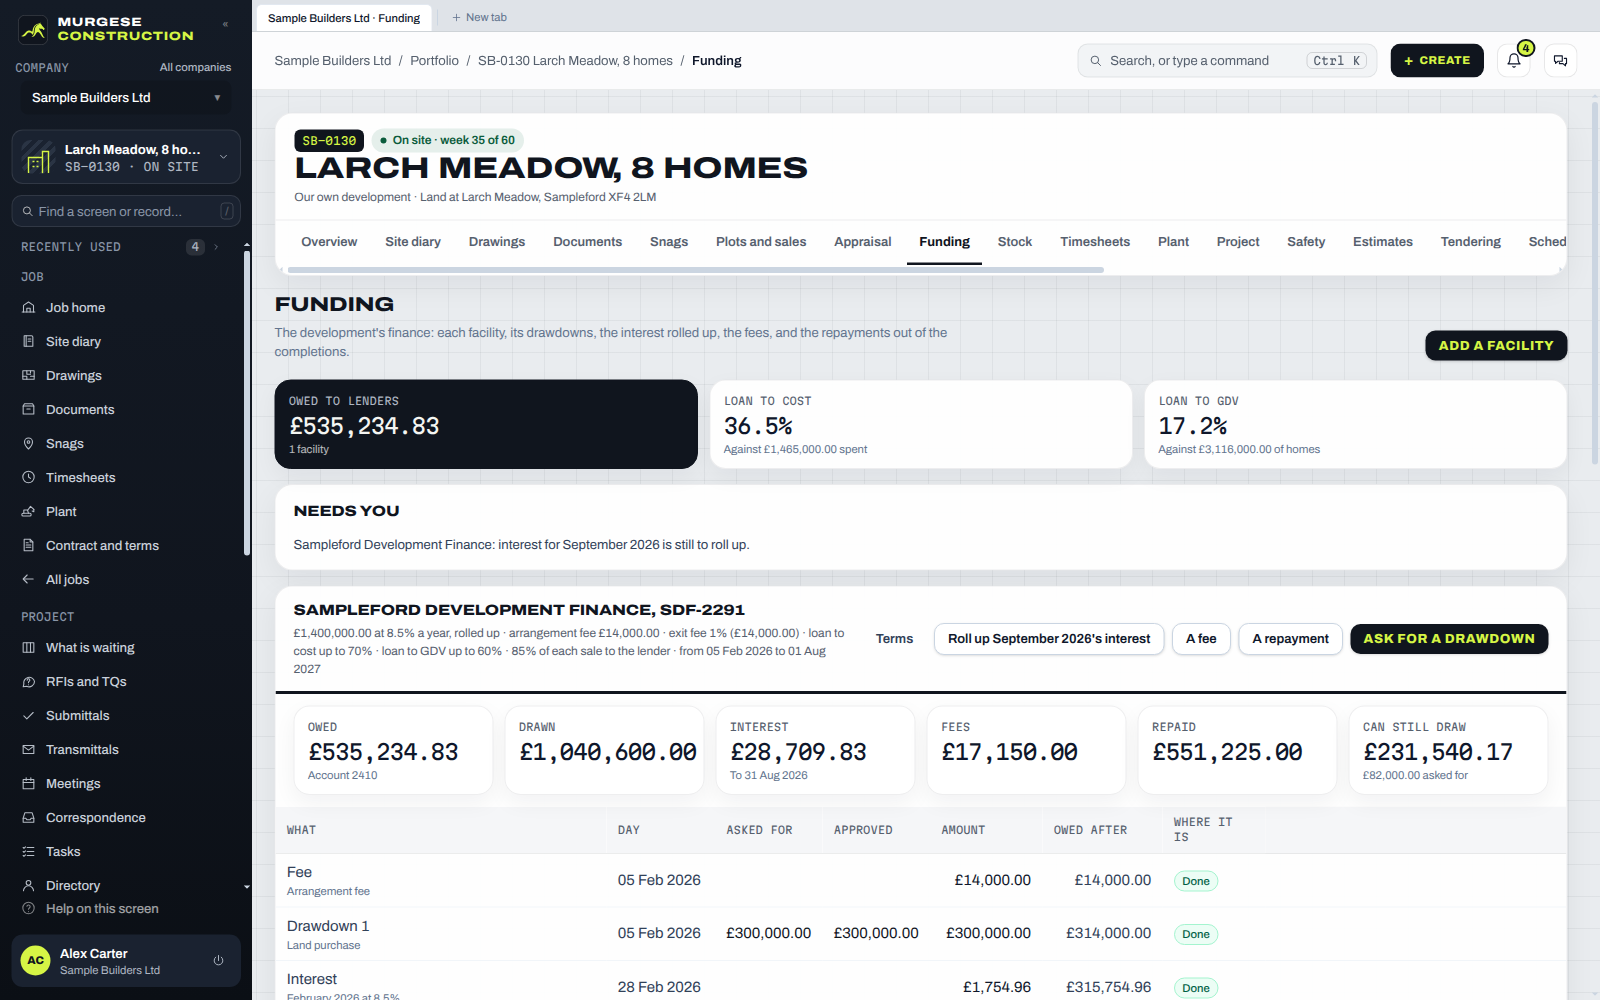Click the Portfolio breadcrumb link

coord(434,61)
